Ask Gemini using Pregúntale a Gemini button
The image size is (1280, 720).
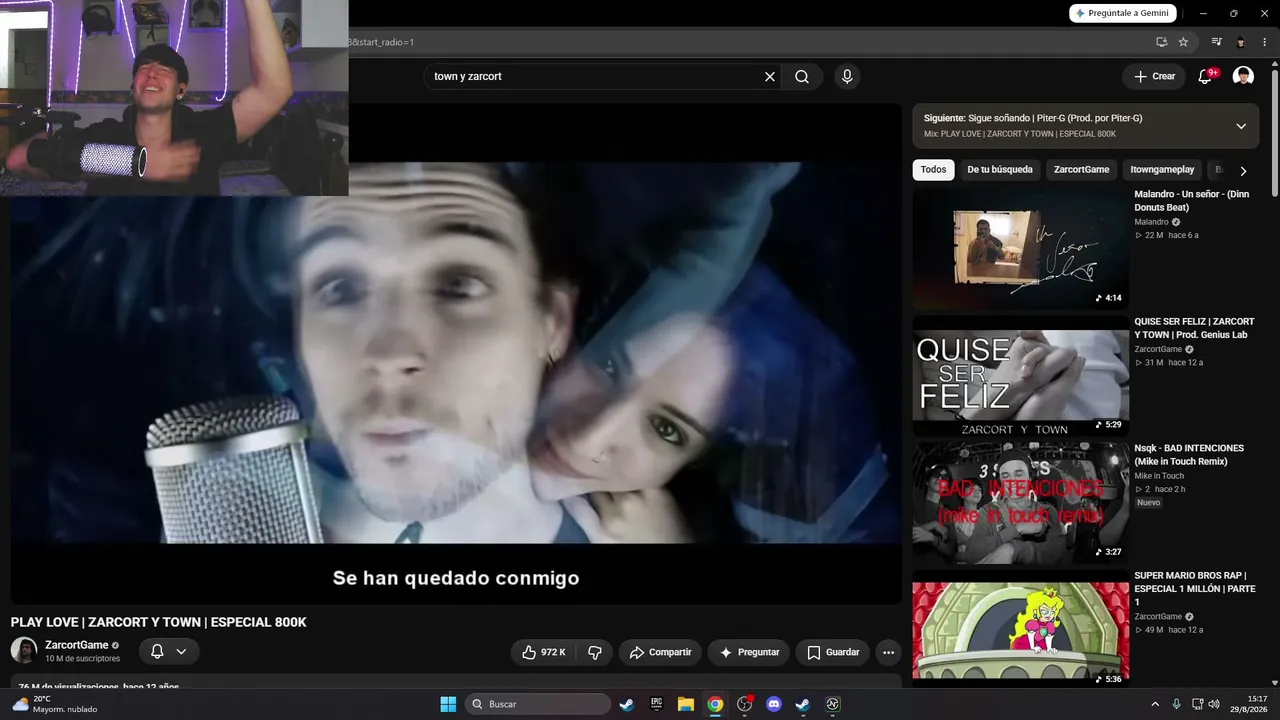1123,13
